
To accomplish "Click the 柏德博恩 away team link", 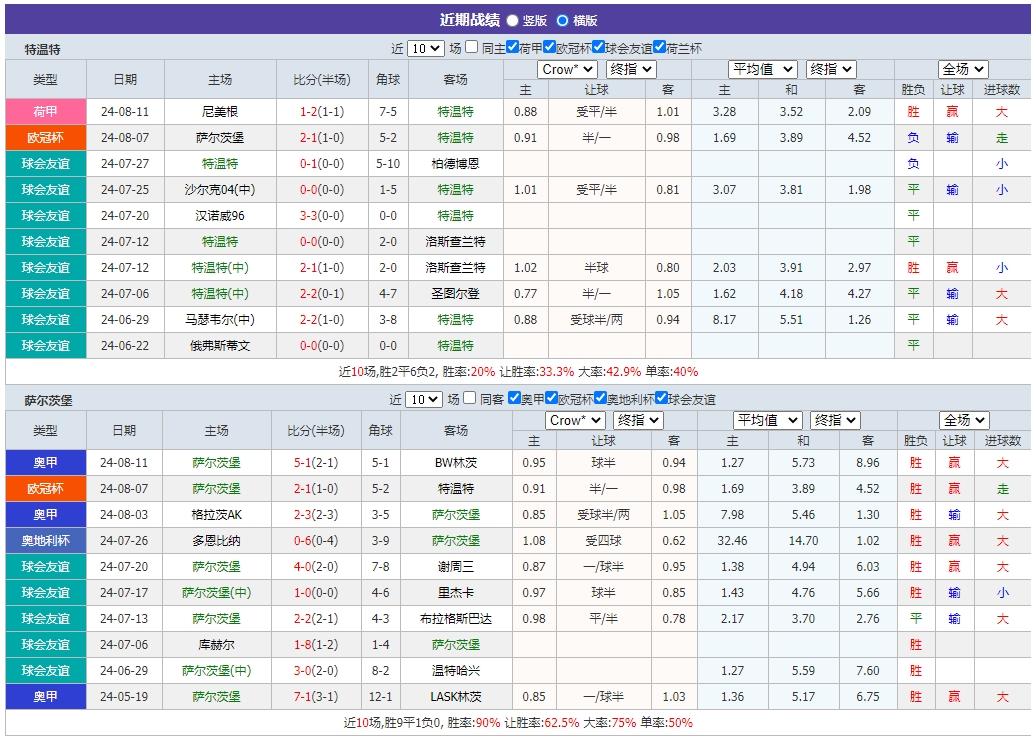I will point(457,163).
